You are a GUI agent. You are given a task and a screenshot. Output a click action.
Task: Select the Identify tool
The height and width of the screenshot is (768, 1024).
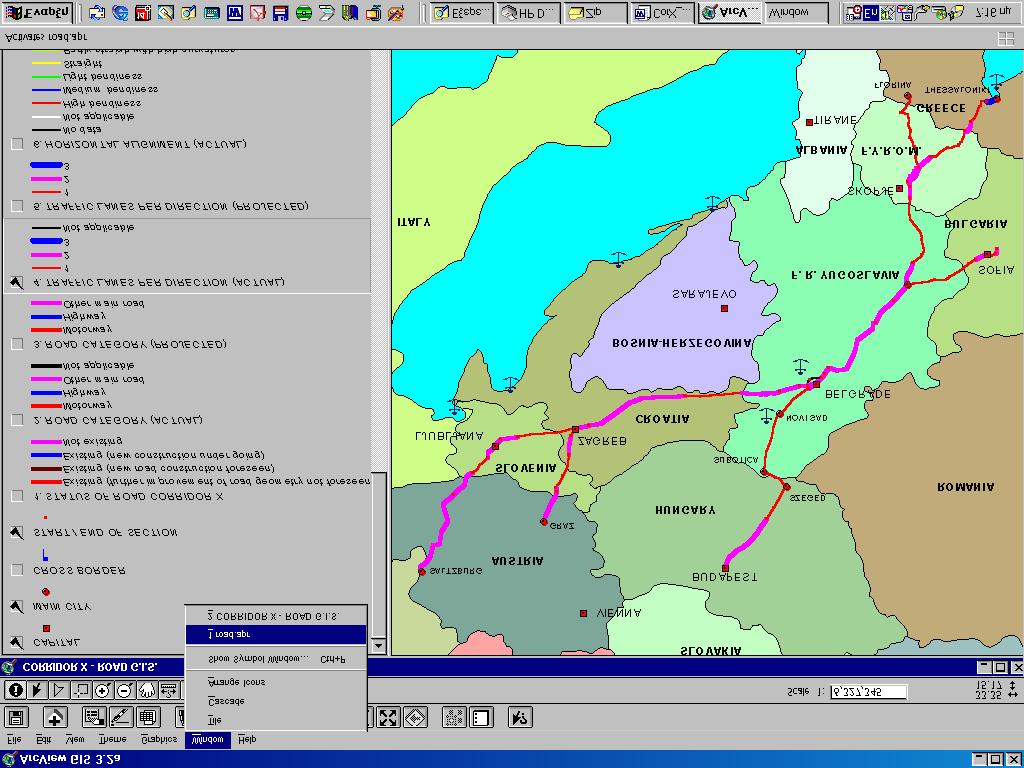click(16, 690)
